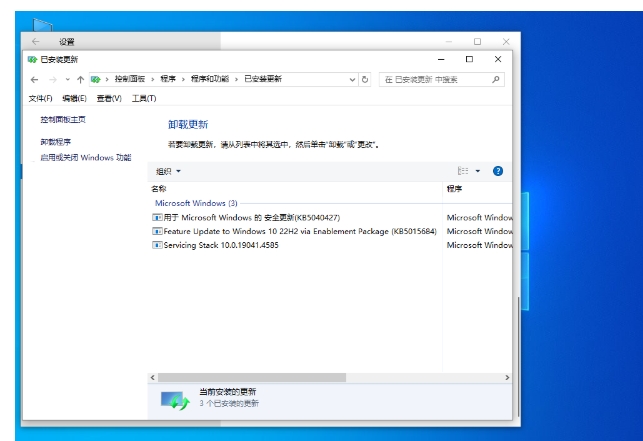Click the change view layout icon
The width and height of the screenshot is (643, 441).
click(463, 171)
